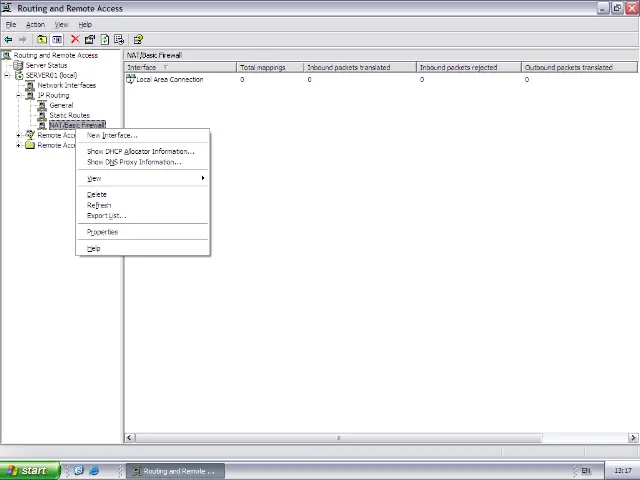Choose Export List... from context menu

point(143,216)
